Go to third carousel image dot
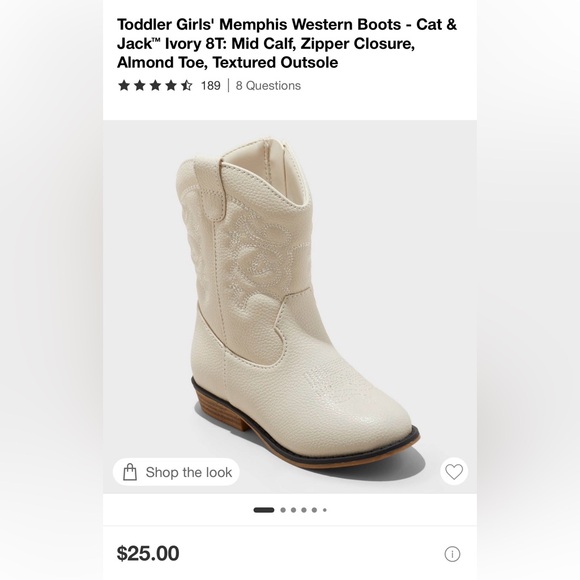The image size is (580, 580). tap(293, 510)
